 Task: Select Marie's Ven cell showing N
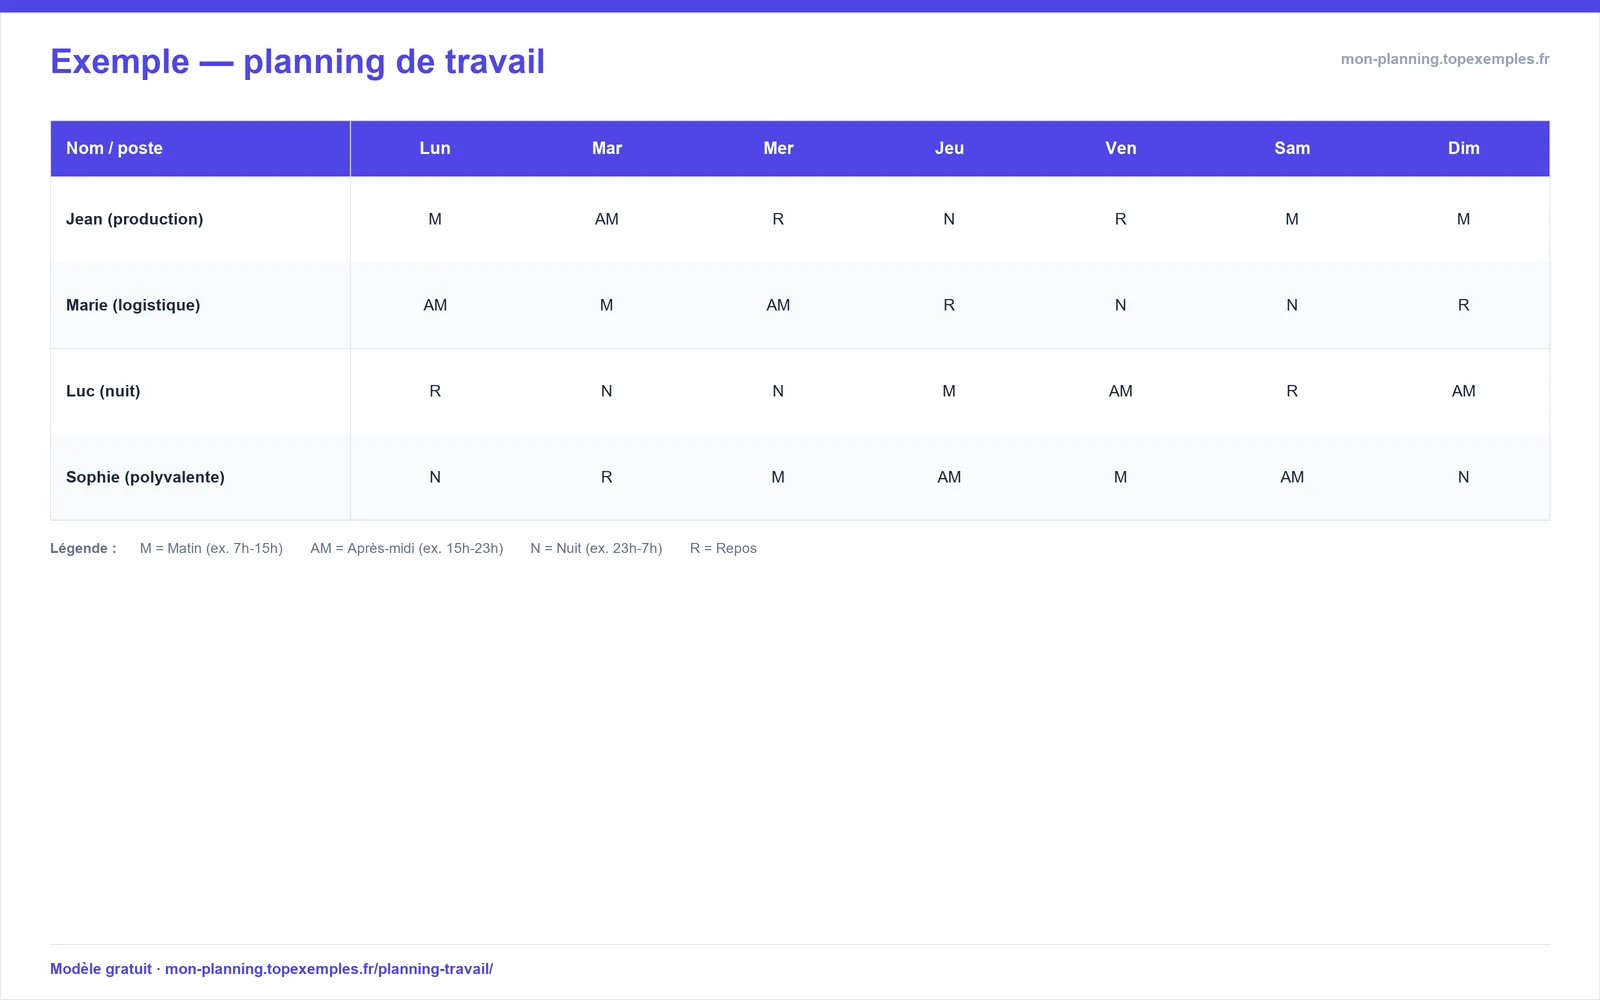tap(1121, 305)
